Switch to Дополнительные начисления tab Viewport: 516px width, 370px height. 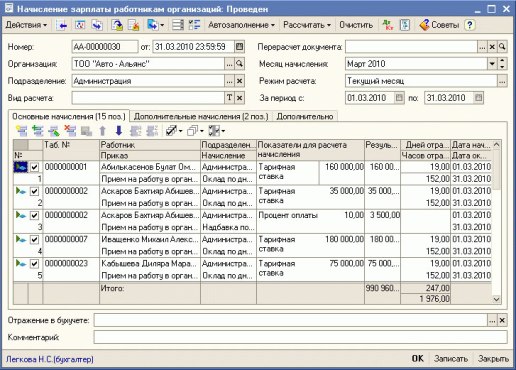(201, 116)
